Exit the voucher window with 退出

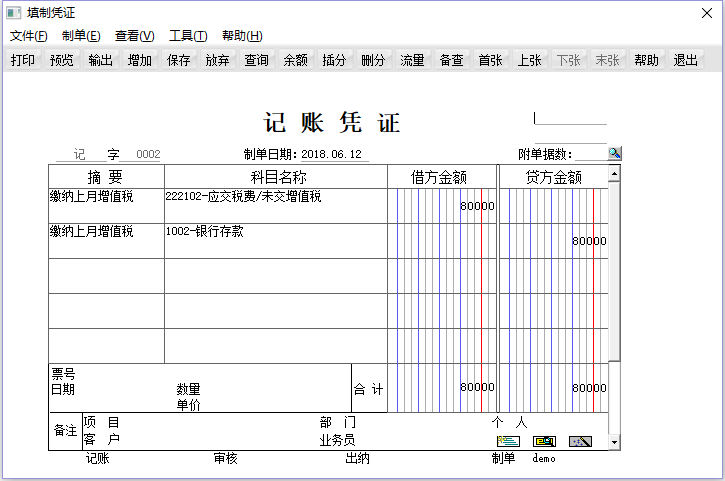click(685, 60)
